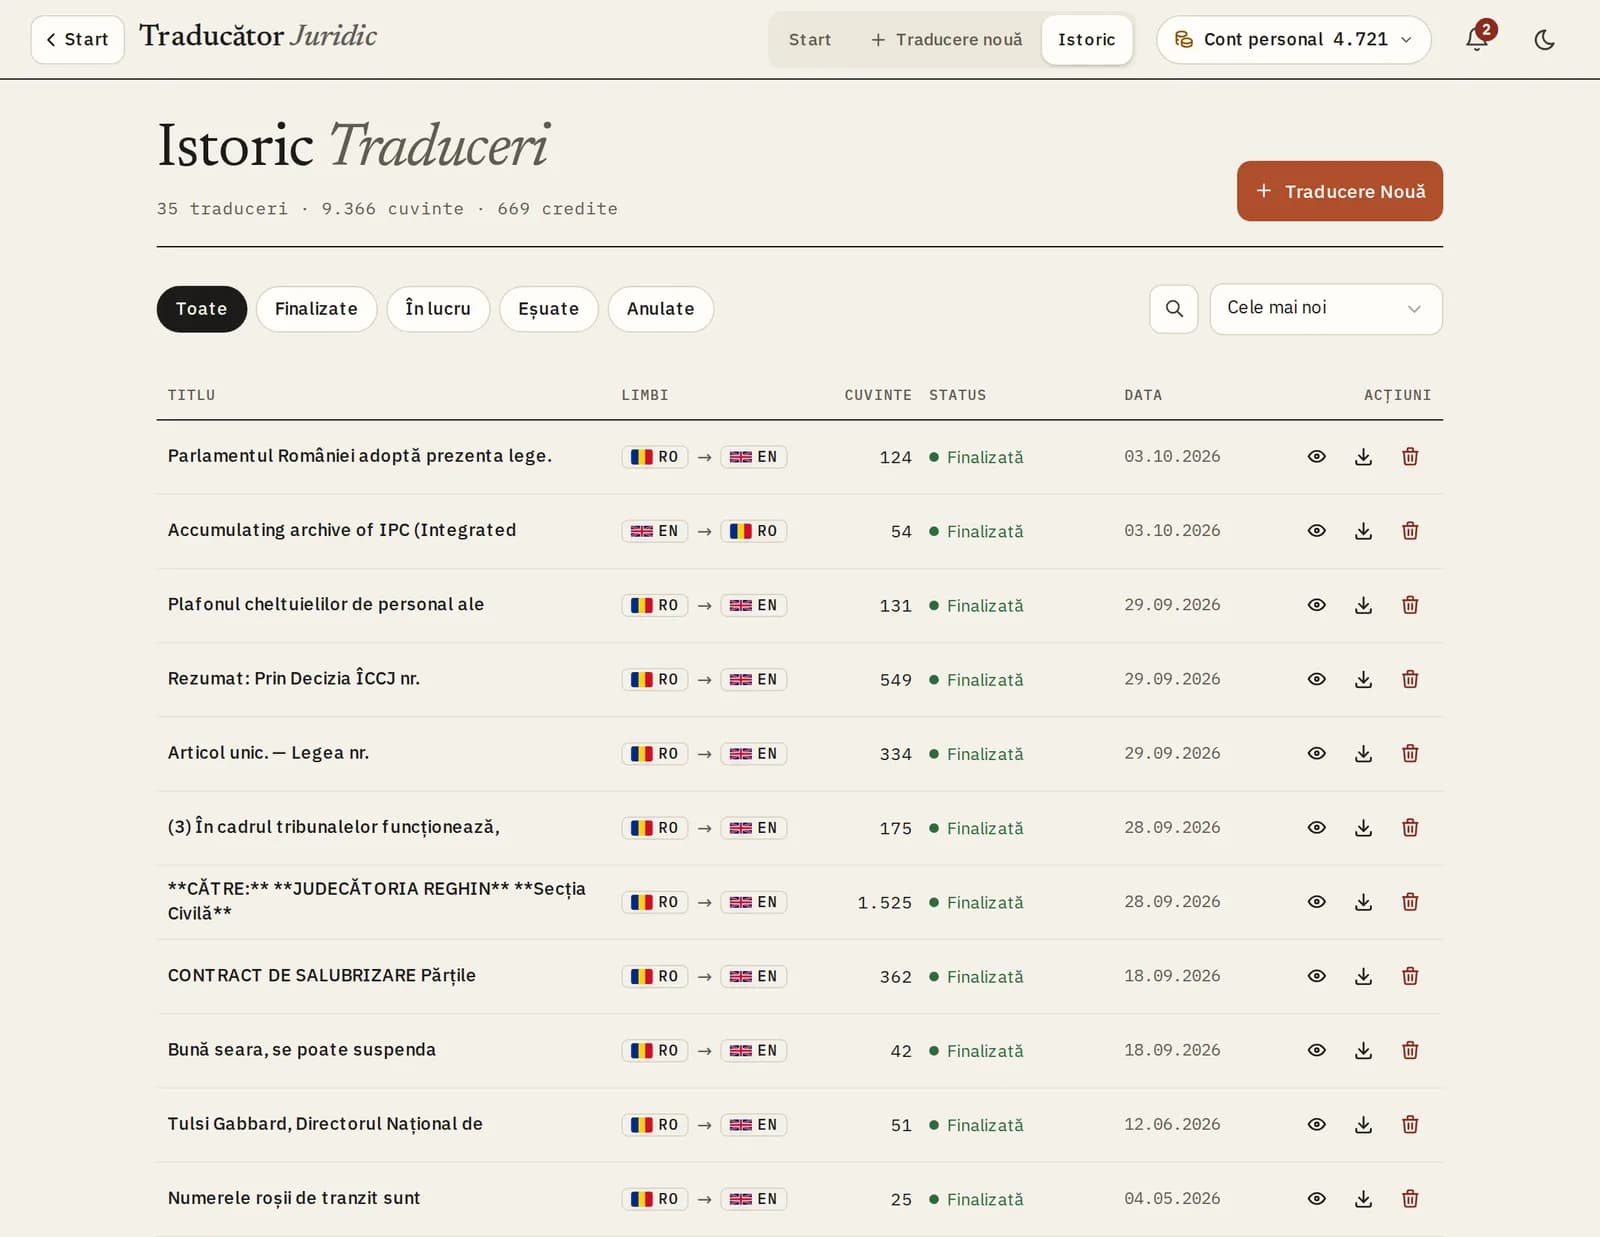Open notifications bell icon

[1477, 39]
